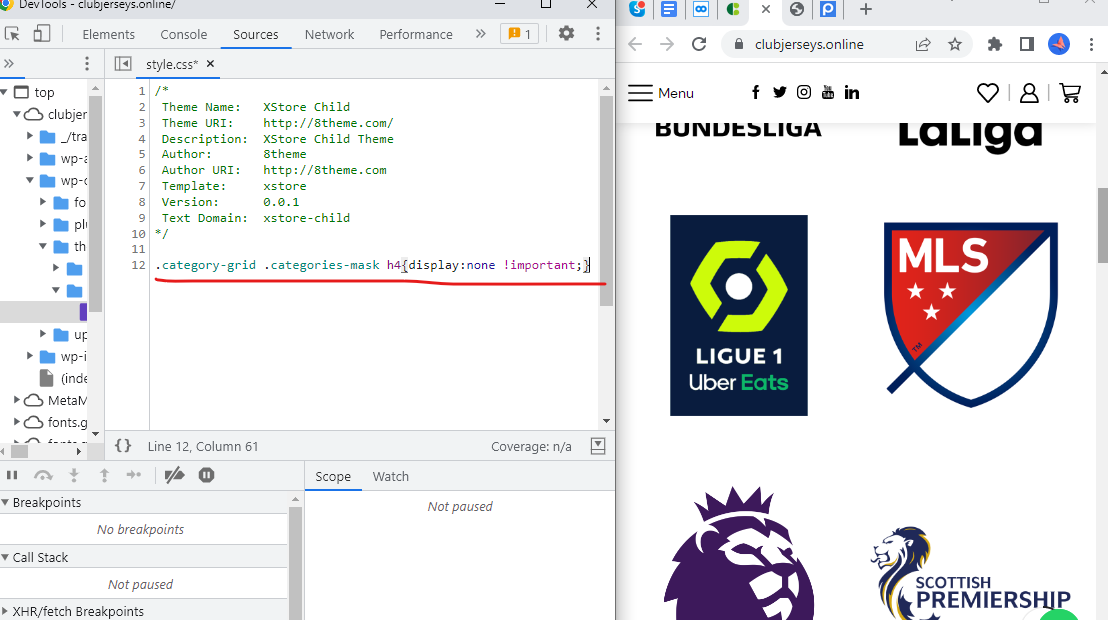This screenshot has width=1108, height=620.
Task: Open the browser profile avatar
Action: coord(1059,45)
